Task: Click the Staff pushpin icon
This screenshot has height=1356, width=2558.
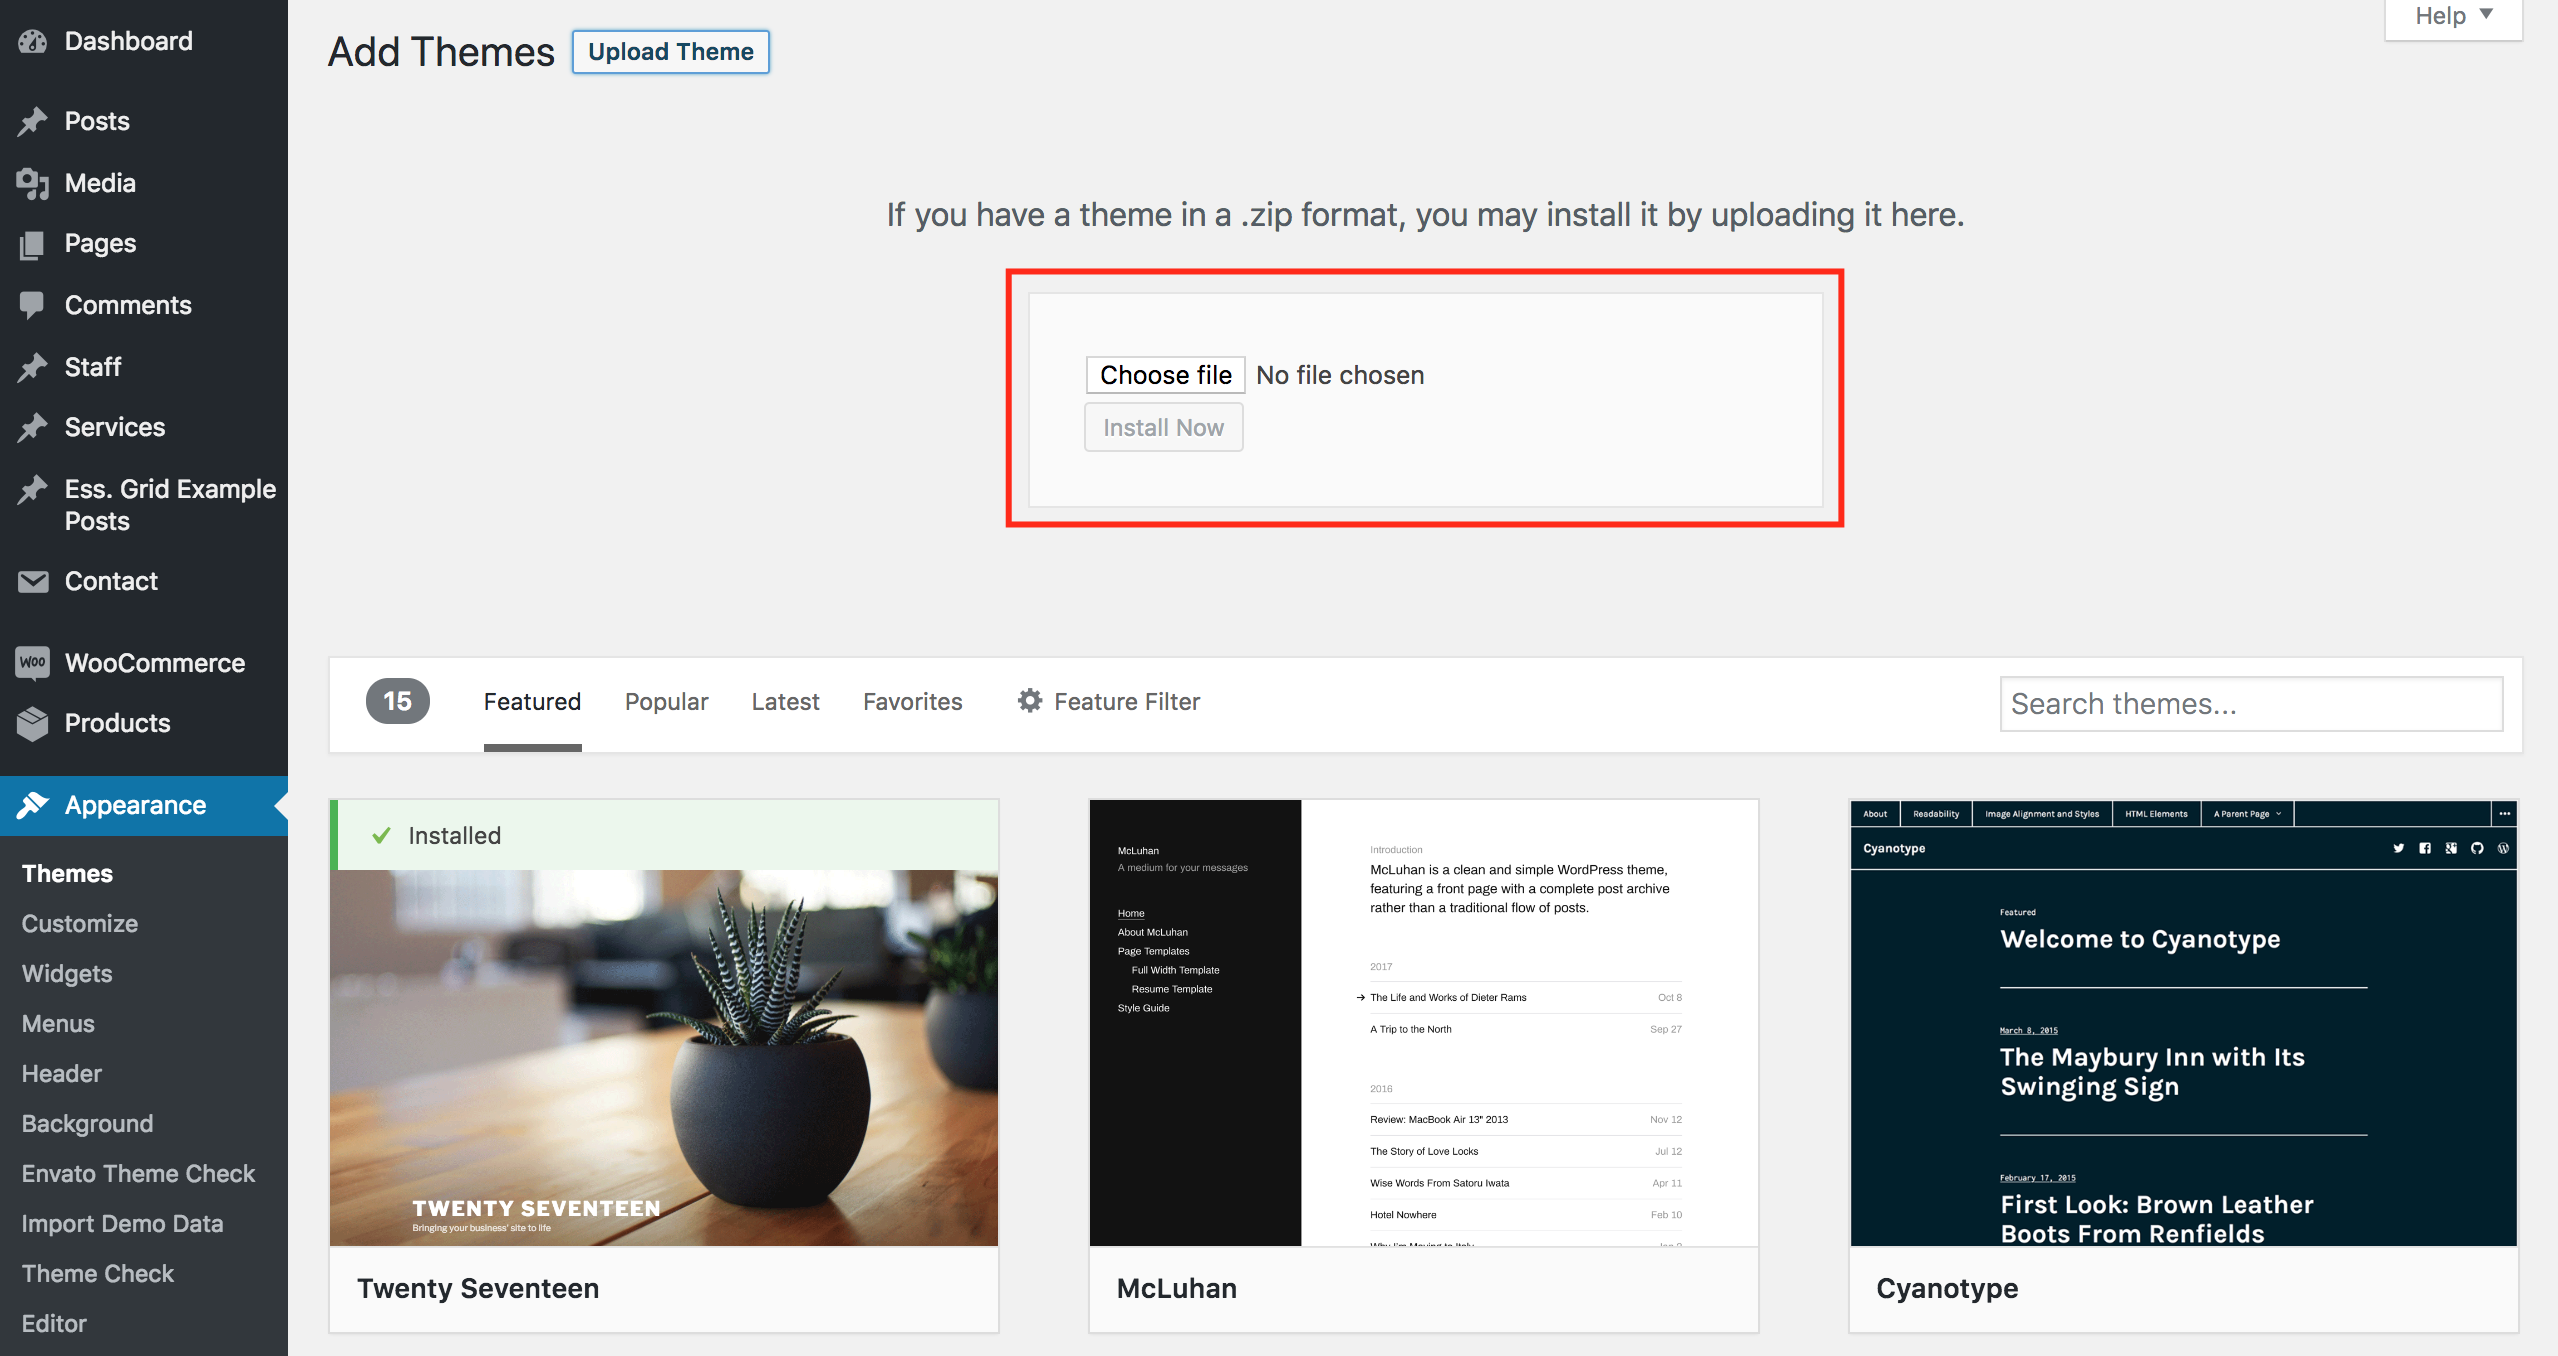Action: 32,367
